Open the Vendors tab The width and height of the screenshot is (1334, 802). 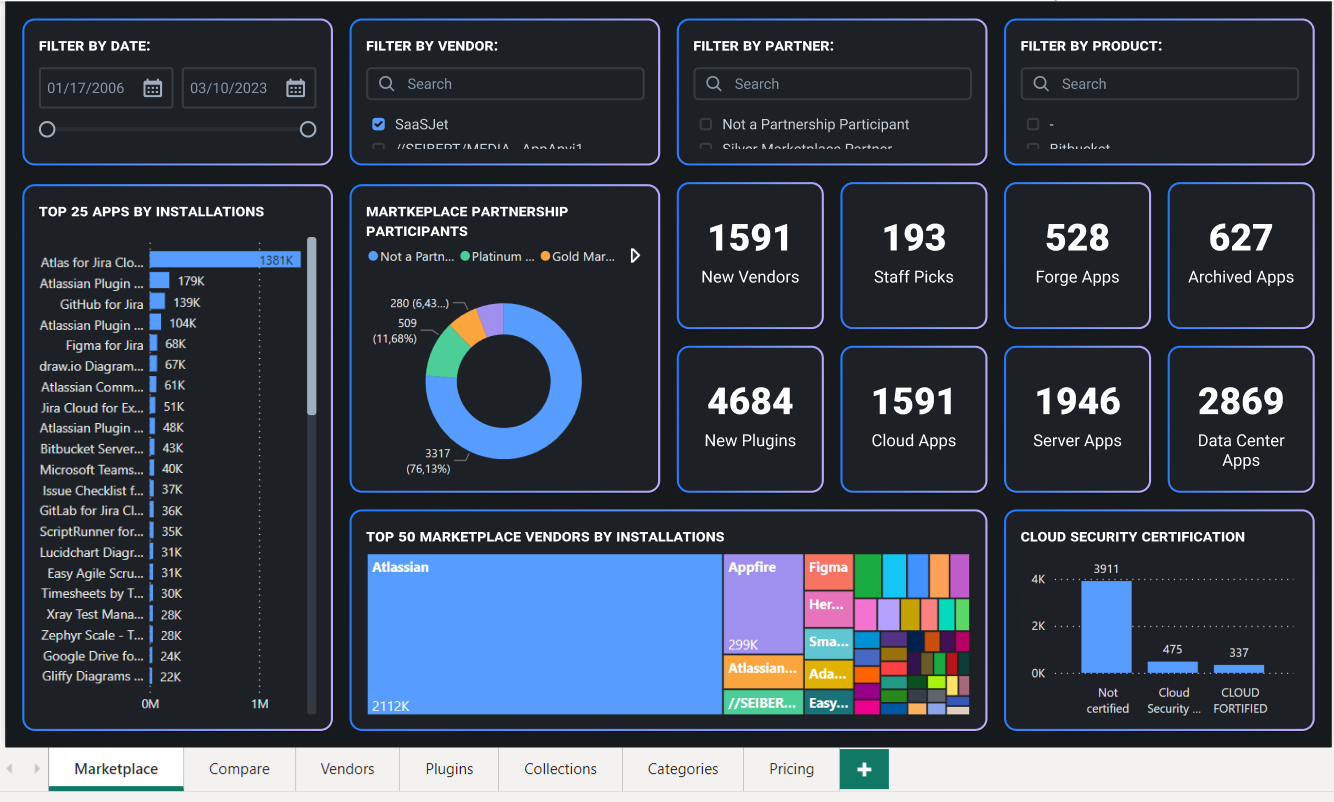[x=347, y=769]
